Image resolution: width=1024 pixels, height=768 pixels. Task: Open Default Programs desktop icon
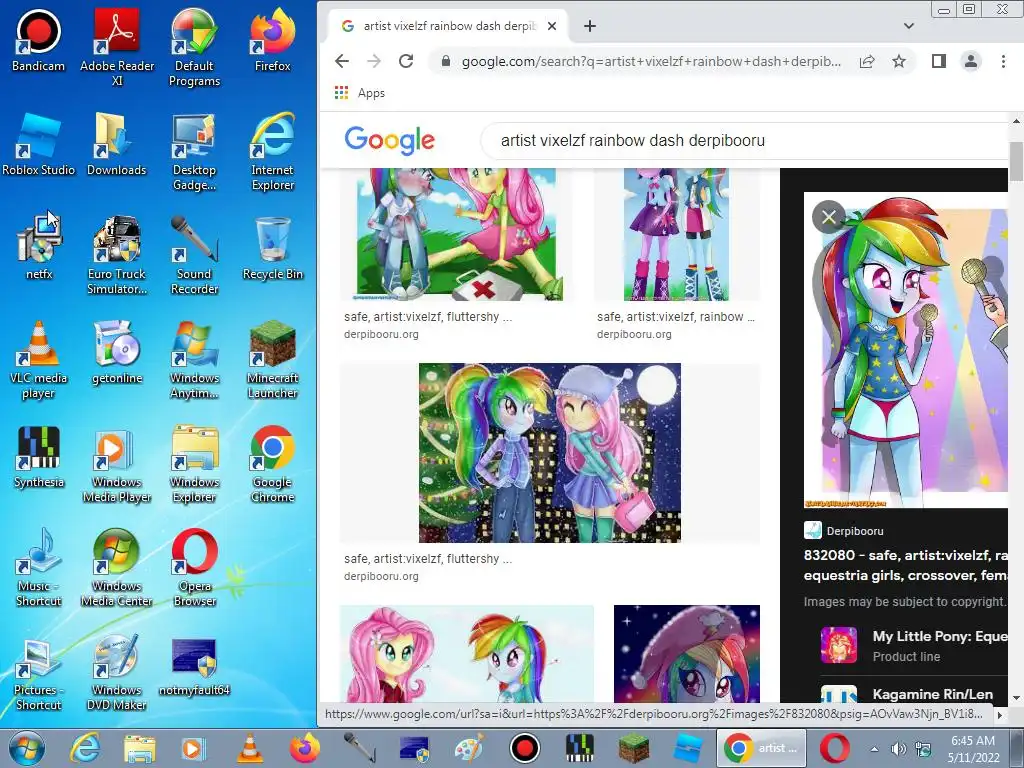194,47
